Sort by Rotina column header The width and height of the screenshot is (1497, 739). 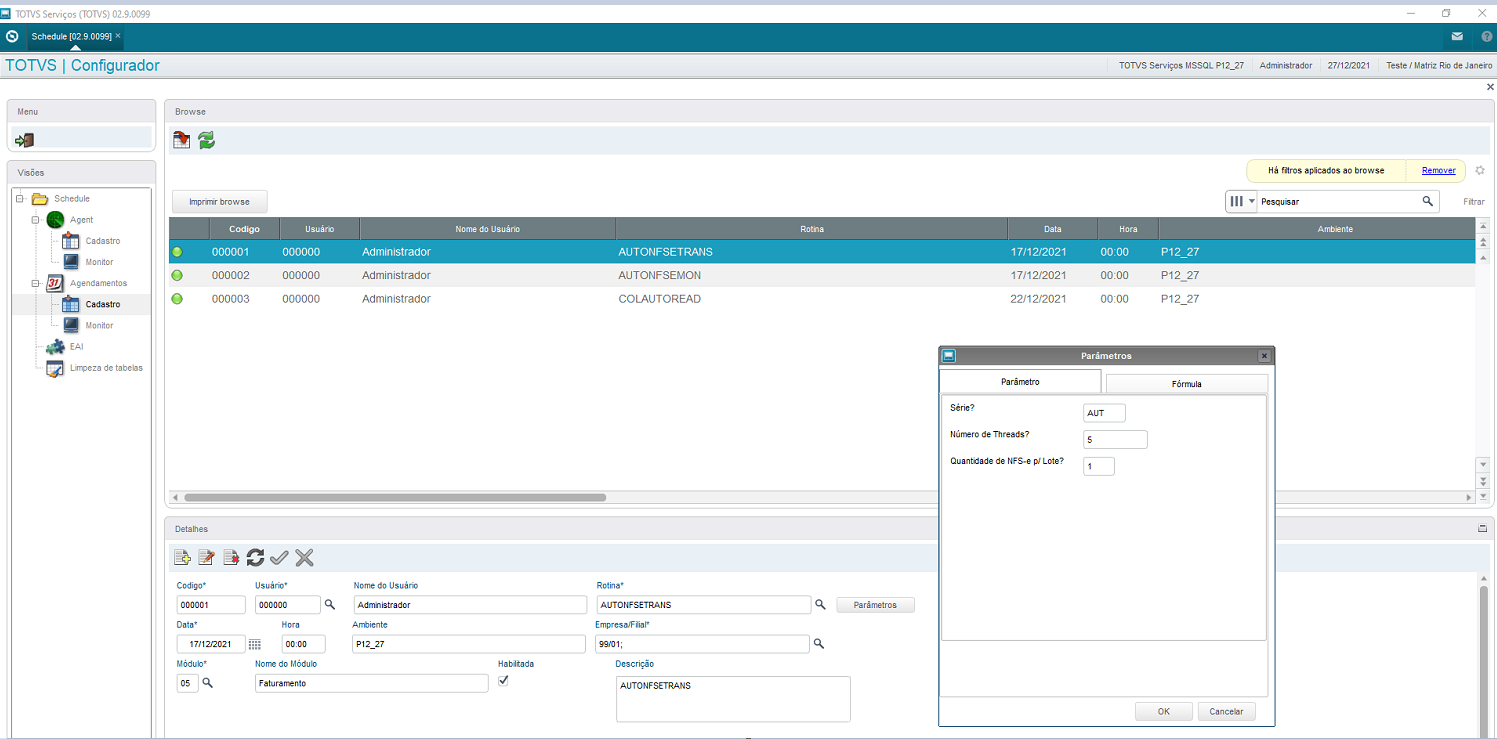point(812,229)
